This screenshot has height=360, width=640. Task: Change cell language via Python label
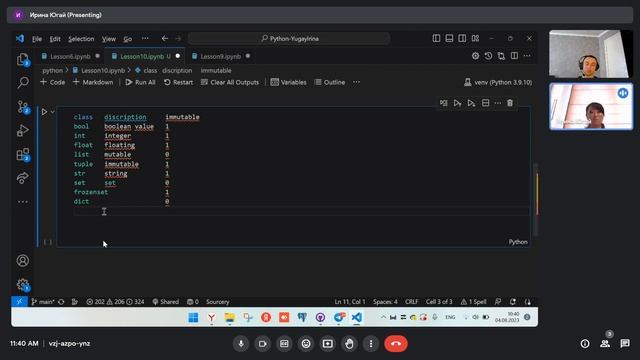(x=518, y=242)
